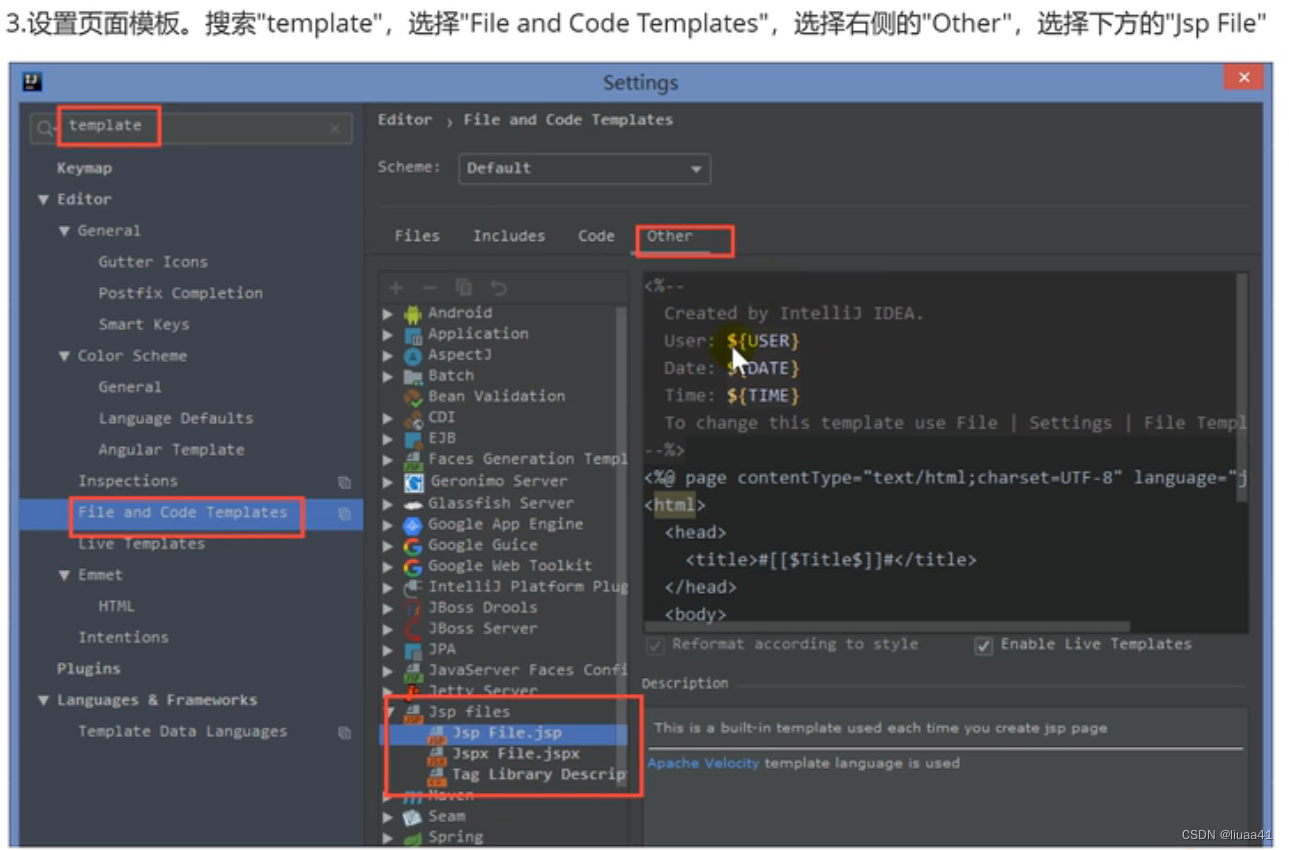Select Gutter Icons under General
This screenshot has width=1289, height=850.
(x=153, y=262)
